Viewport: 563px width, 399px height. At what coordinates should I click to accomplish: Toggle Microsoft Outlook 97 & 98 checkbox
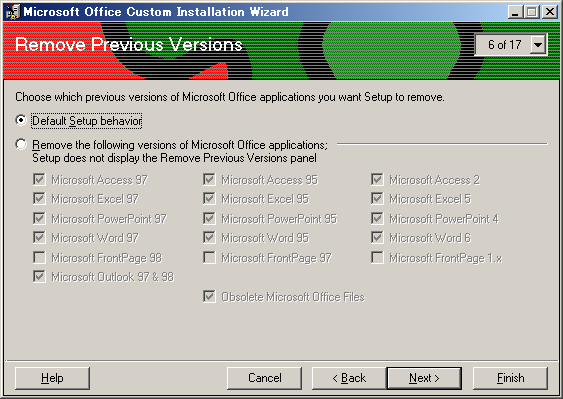(39, 277)
